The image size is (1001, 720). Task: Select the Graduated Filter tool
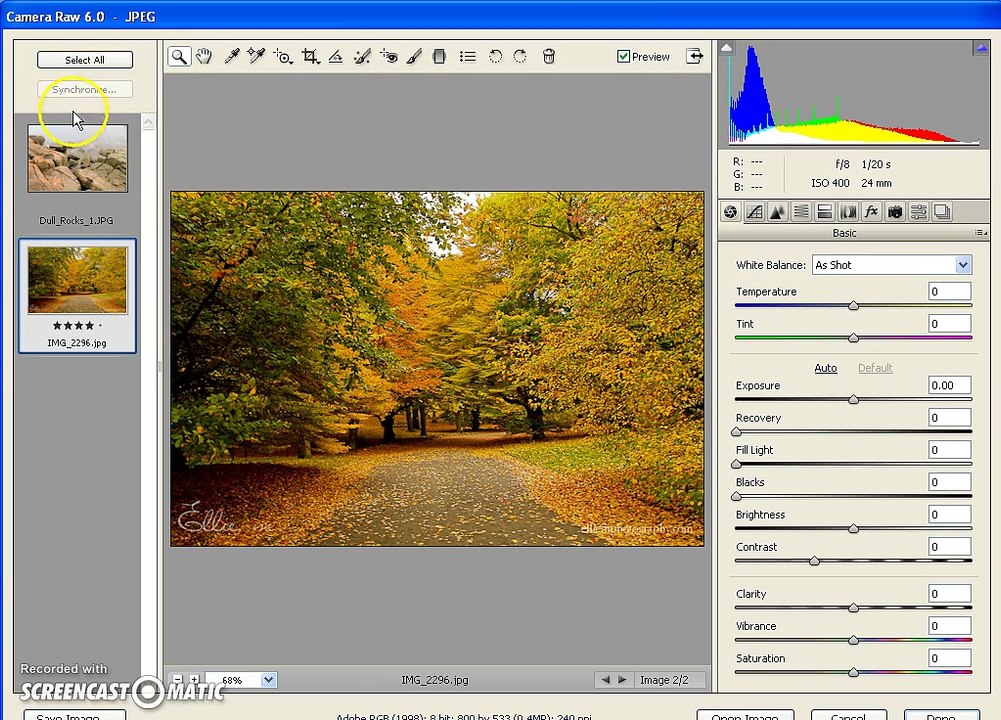point(439,56)
